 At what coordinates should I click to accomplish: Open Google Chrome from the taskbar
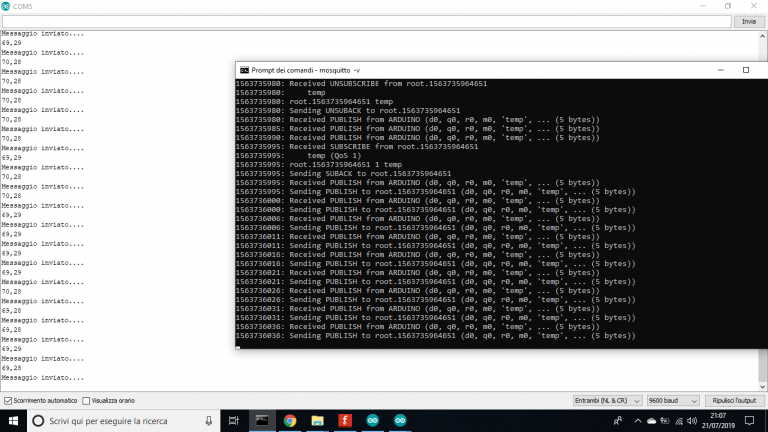(290, 421)
